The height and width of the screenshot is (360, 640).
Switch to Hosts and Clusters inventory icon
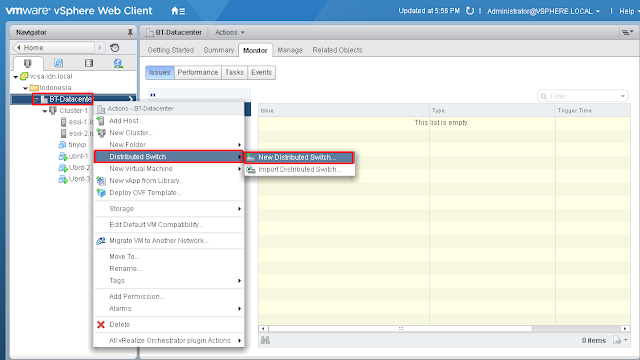[27, 63]
